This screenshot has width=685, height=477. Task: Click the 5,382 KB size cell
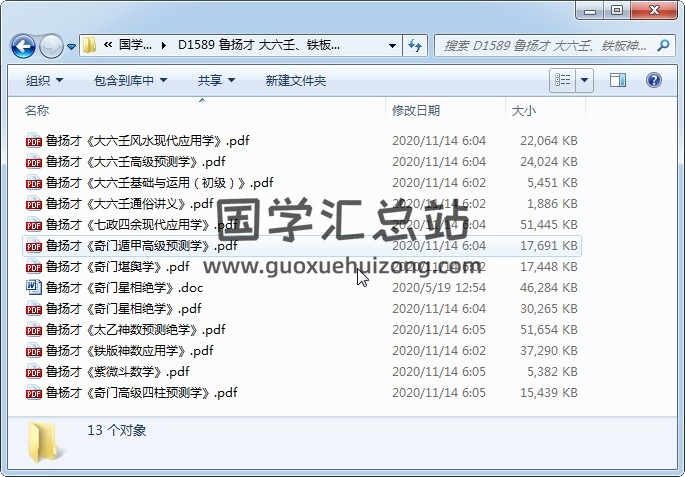[552, 371]
